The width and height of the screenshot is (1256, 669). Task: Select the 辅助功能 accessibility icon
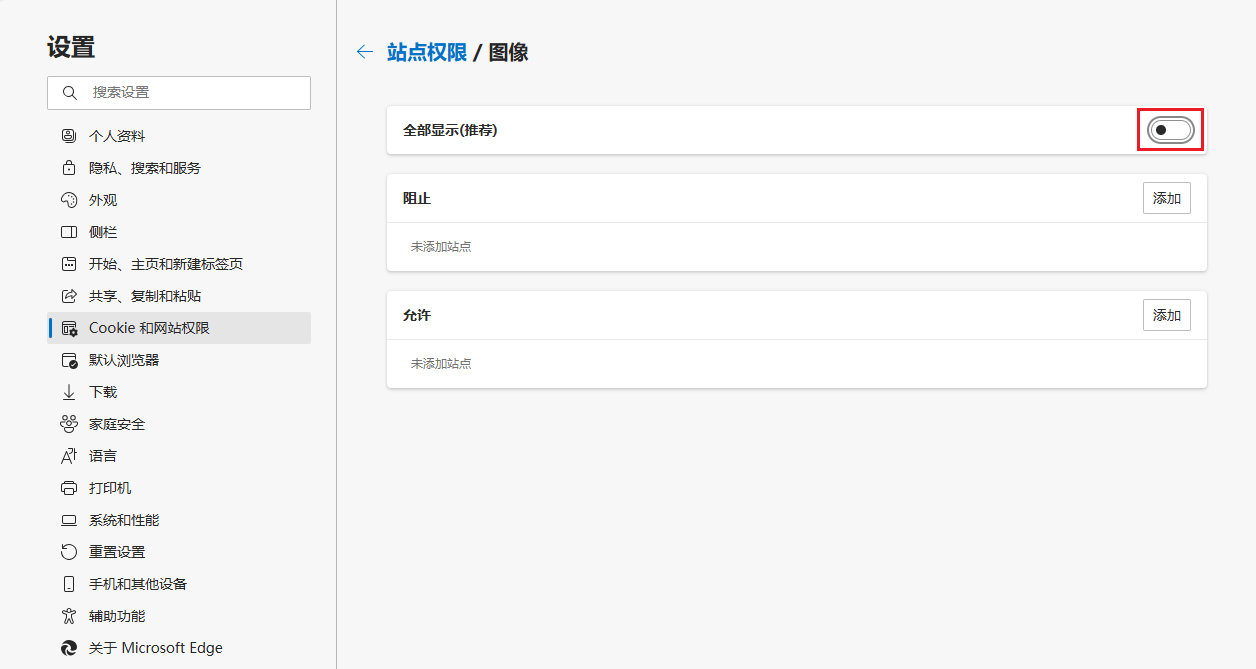(68, 615)
